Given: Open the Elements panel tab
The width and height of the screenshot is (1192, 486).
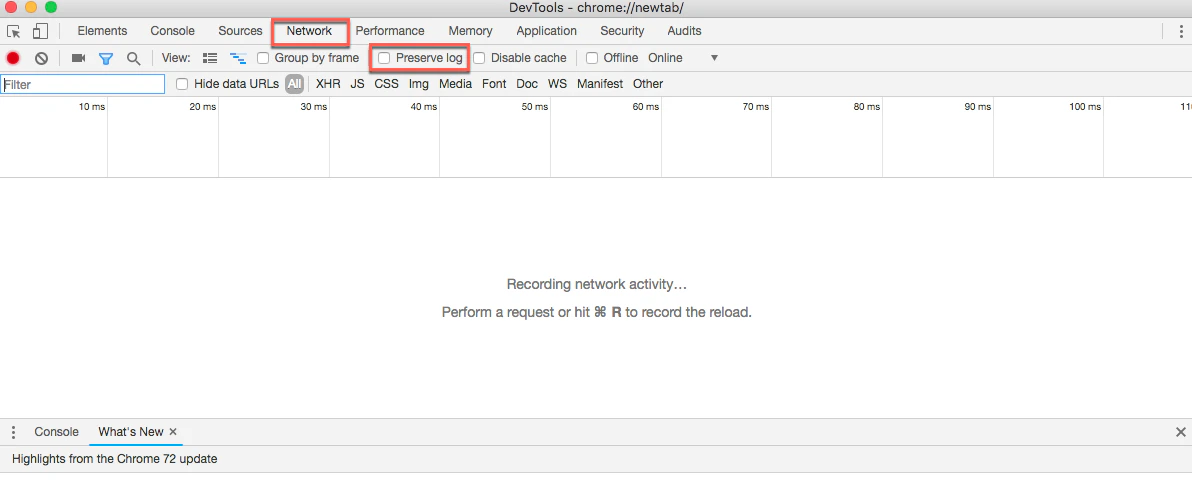Looking at the screenshot, I should coord(102,31).
